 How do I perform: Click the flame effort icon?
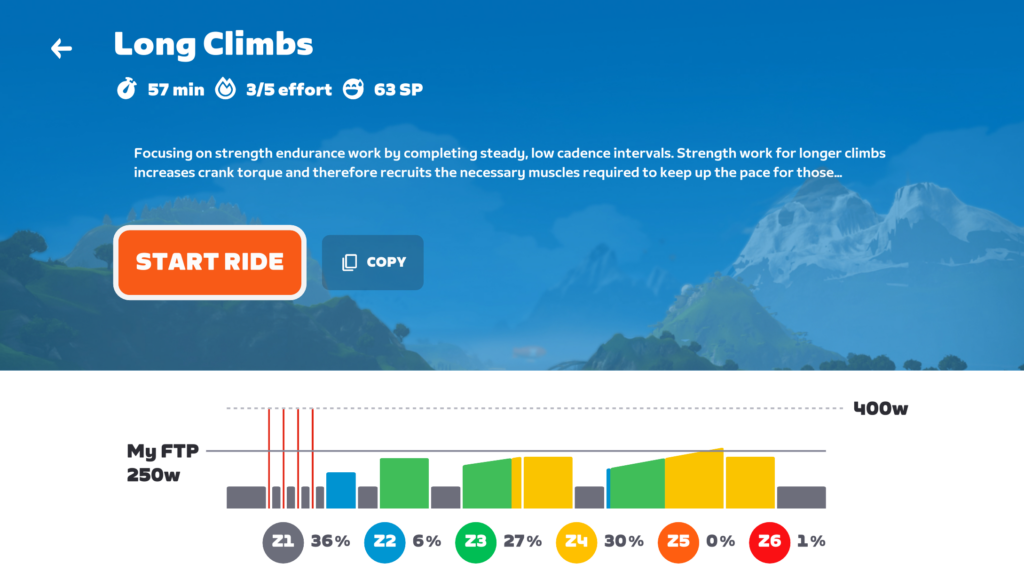click(225, 88)
